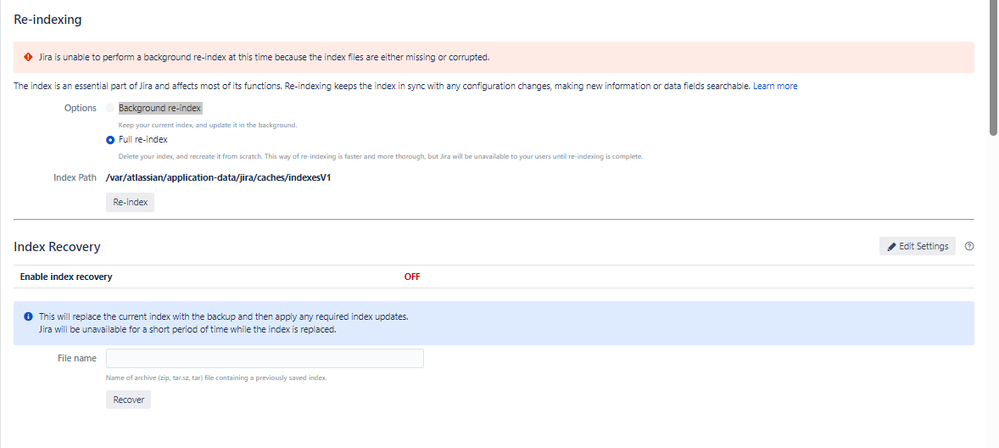Click the Re-index button
The height and width of the screenshot is (448, 999).
coord(130,202)
